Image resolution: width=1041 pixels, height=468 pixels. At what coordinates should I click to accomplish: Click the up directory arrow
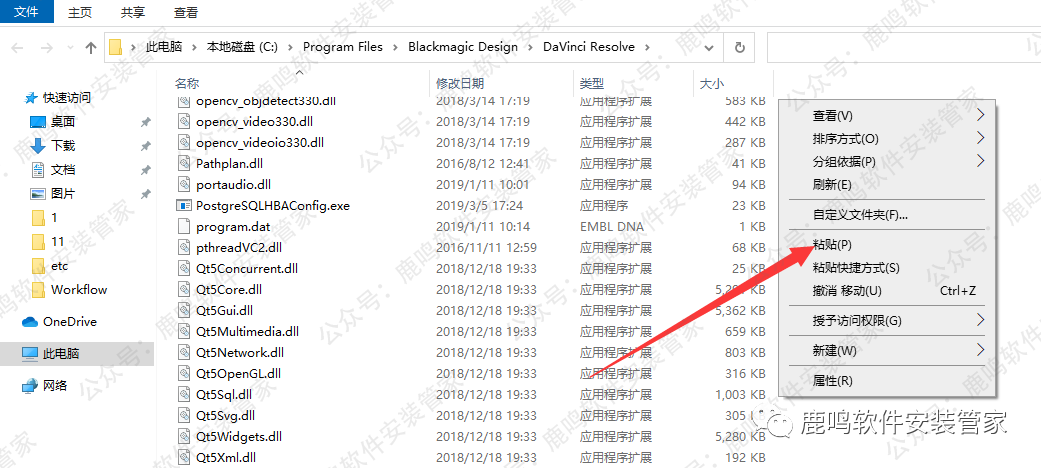[91, 47]
